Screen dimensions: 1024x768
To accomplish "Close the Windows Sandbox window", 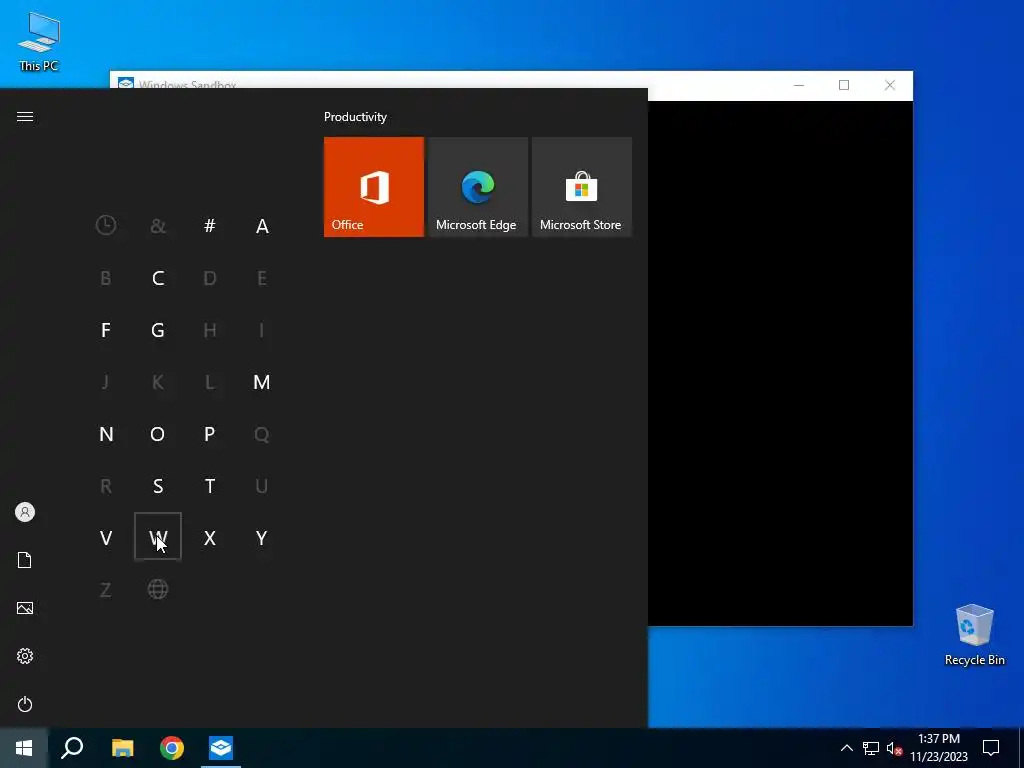I will pos(889,86).
